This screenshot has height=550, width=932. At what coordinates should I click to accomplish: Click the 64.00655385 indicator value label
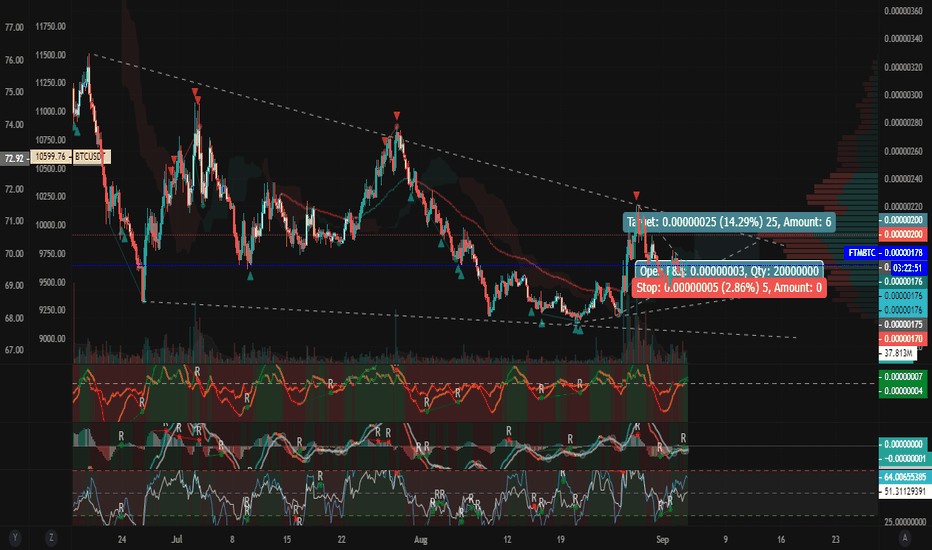click(x=904, y=477)
